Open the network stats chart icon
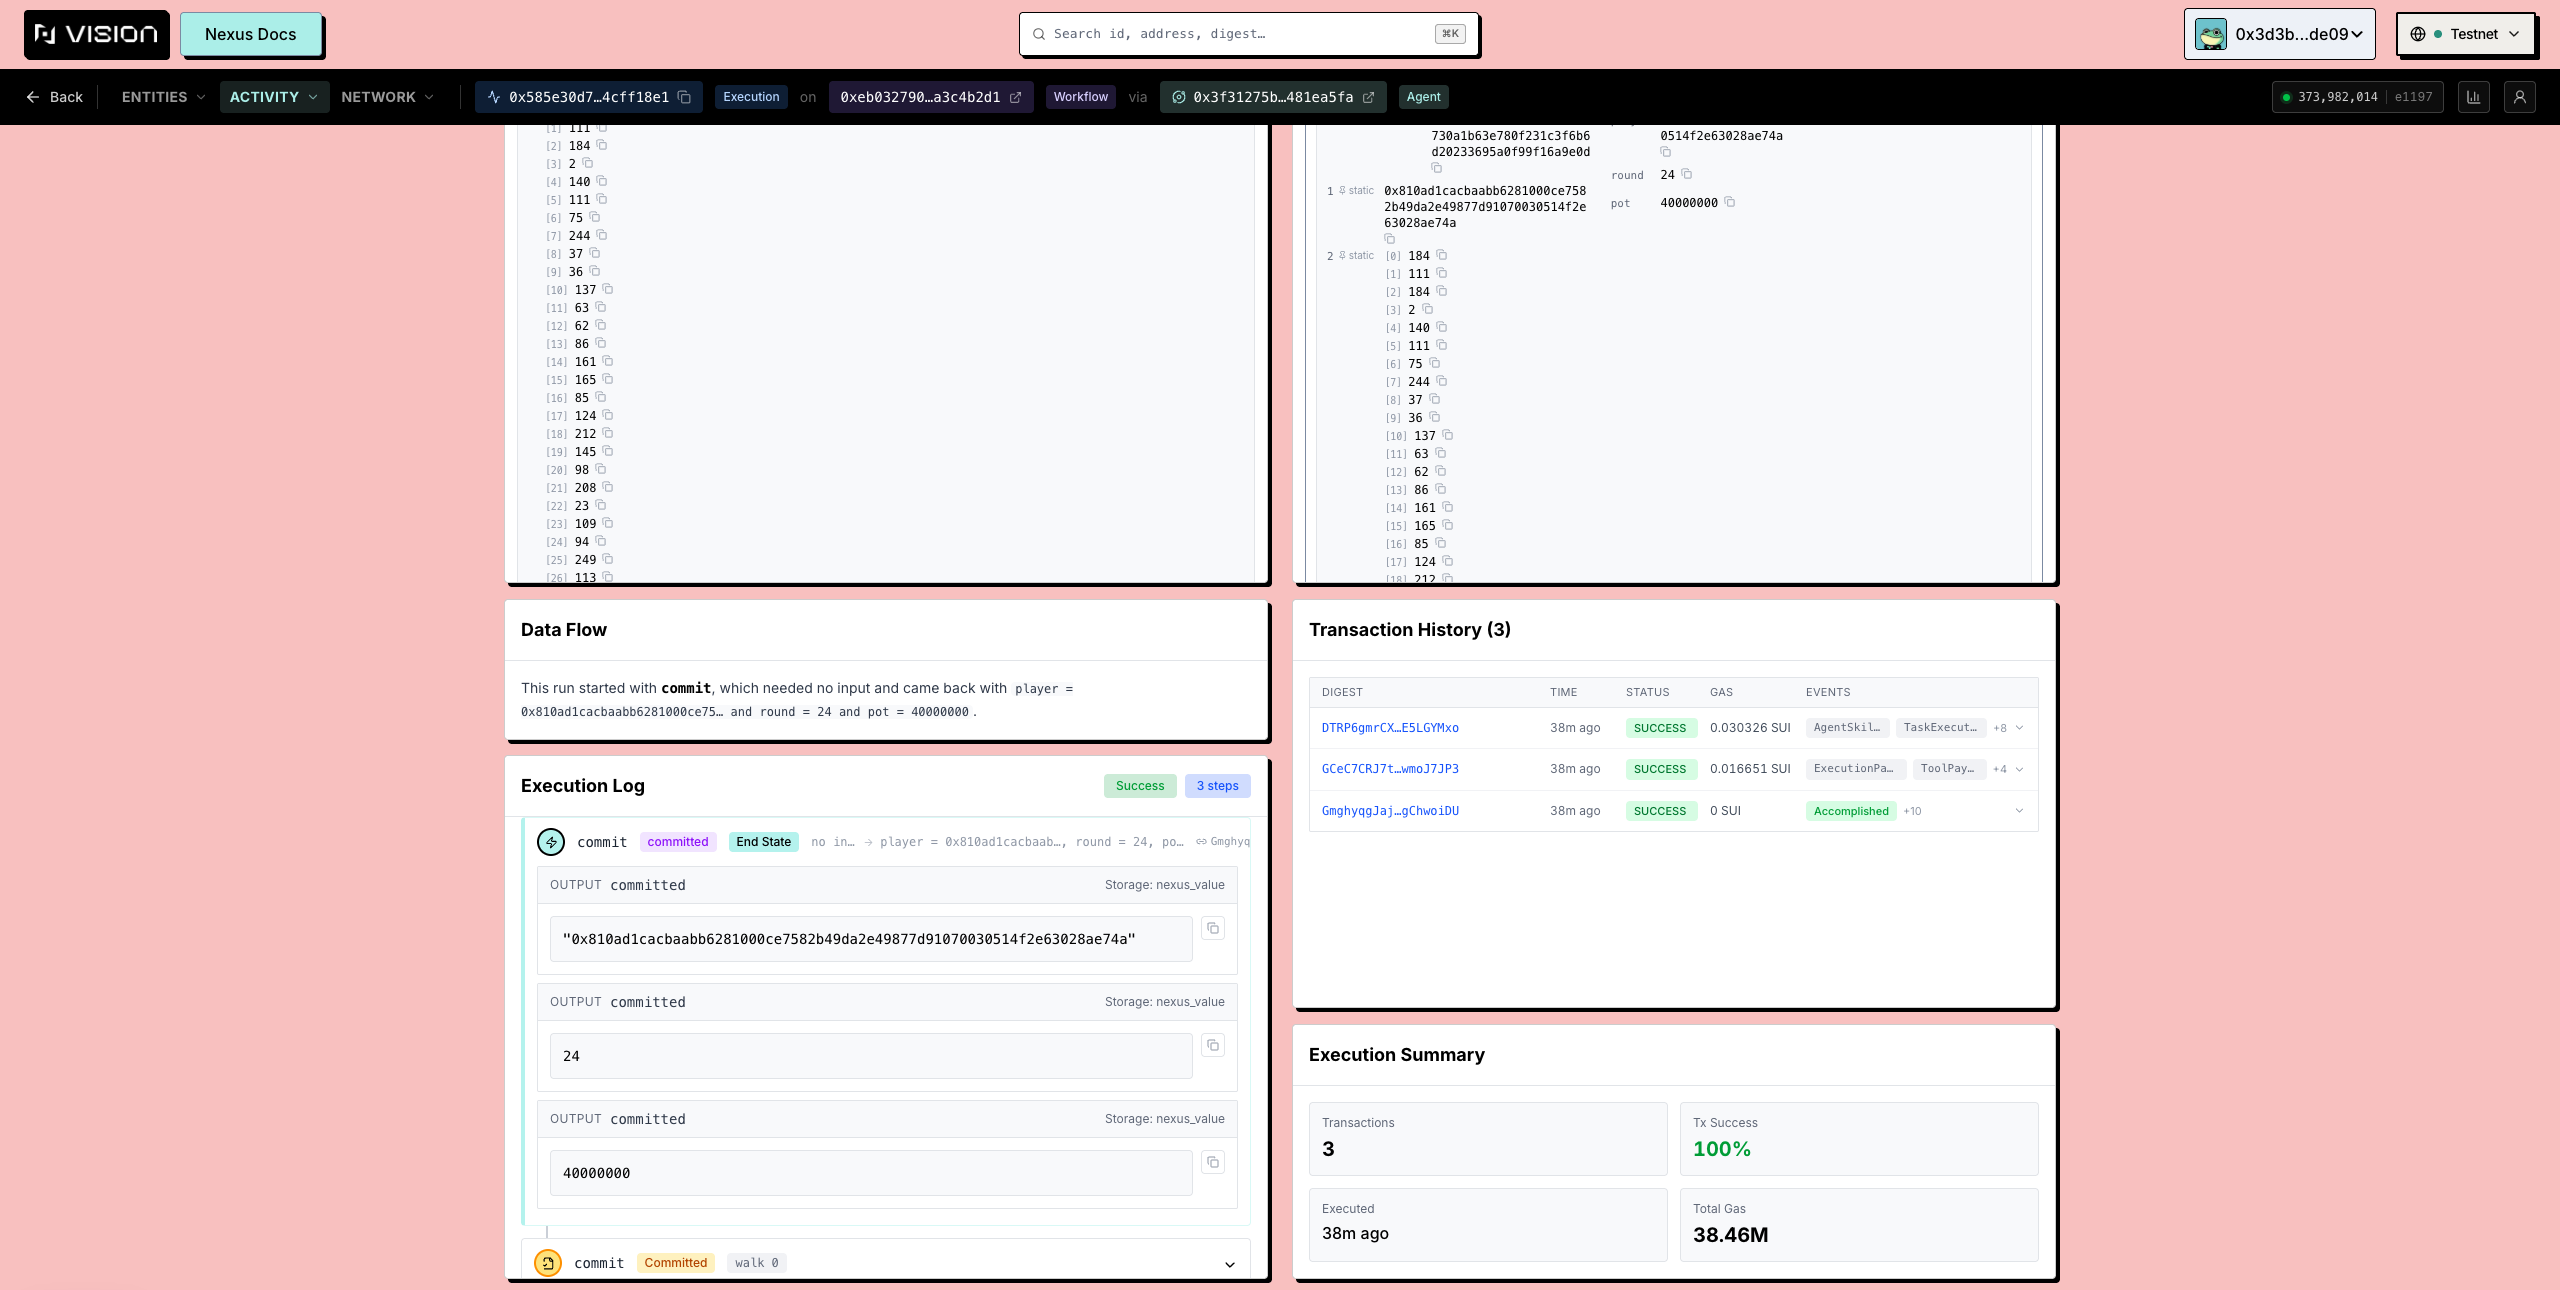The image size is (2560, 1290). click(2473, 97)
